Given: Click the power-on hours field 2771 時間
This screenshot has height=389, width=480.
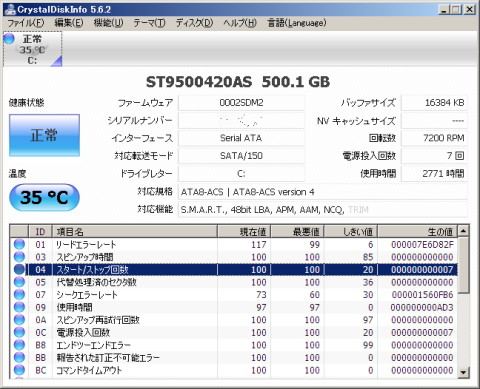Looking at the screenshot, I should tap(434, 174).
